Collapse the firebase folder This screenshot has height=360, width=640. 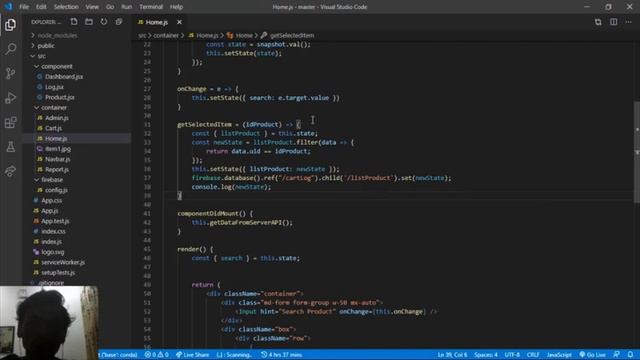(52, 180)
